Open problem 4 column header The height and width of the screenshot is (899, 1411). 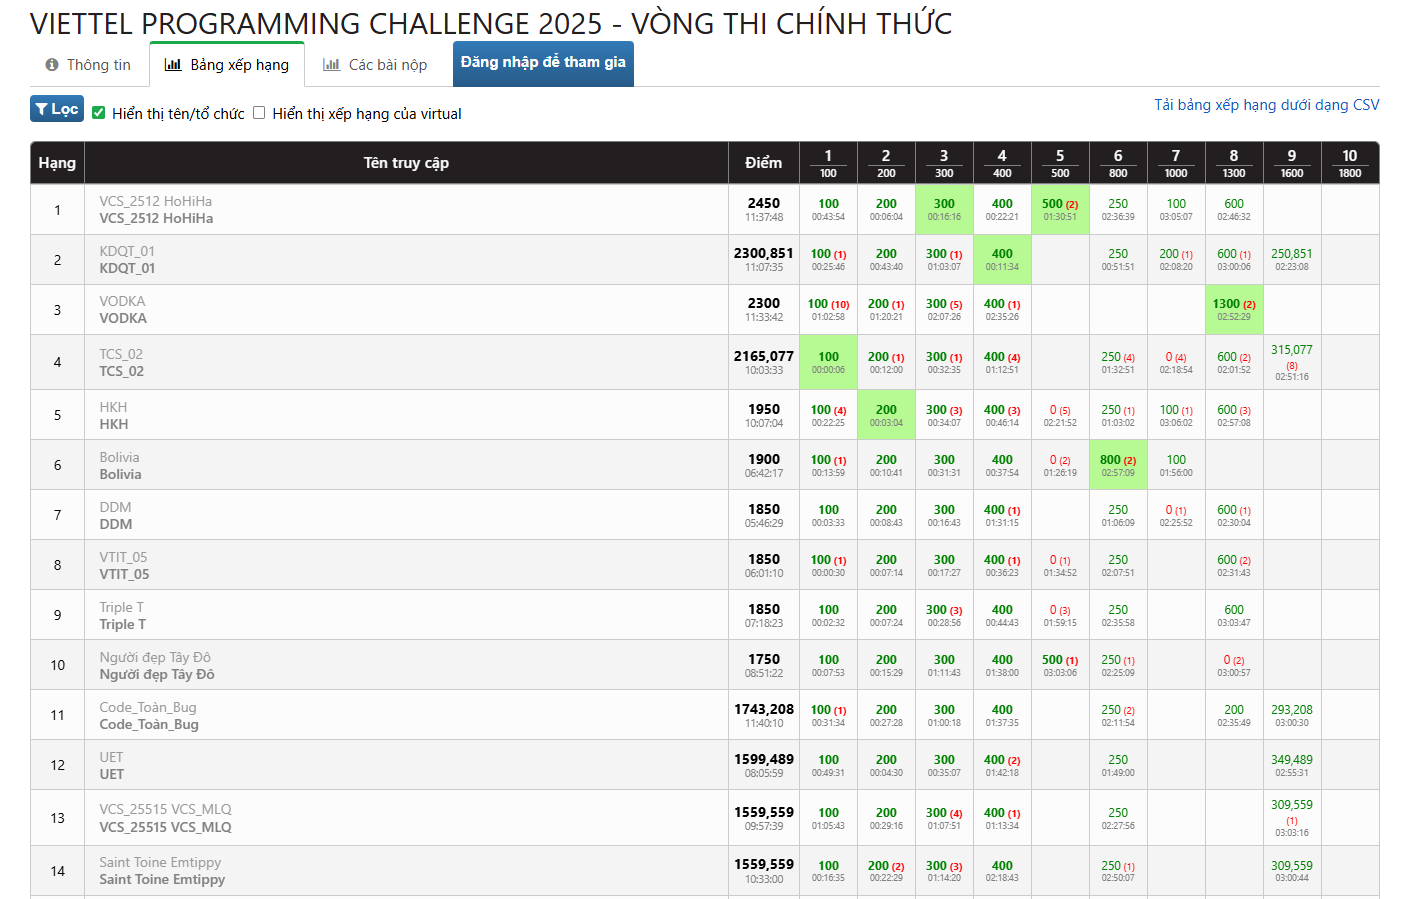click(1002, 163)
